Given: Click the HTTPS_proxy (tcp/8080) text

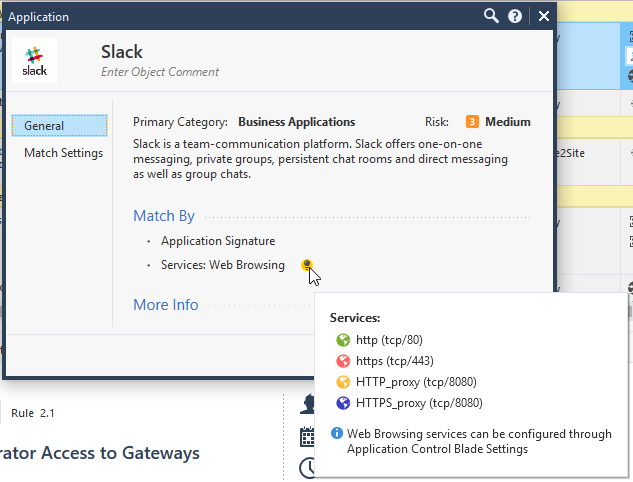Looking at the screenshot, I should [419, 403].
